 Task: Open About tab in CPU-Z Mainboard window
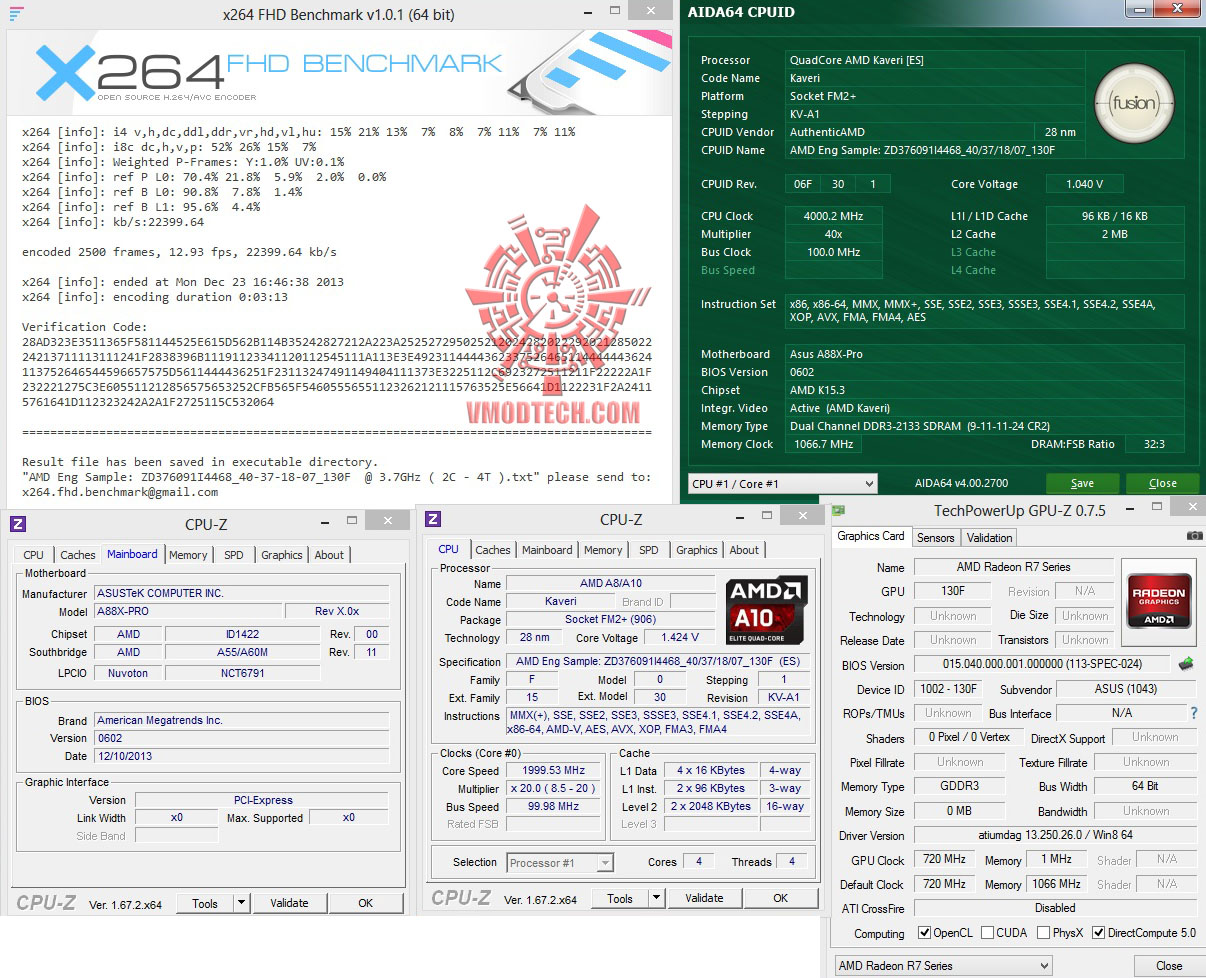click(x=329, y=555)
